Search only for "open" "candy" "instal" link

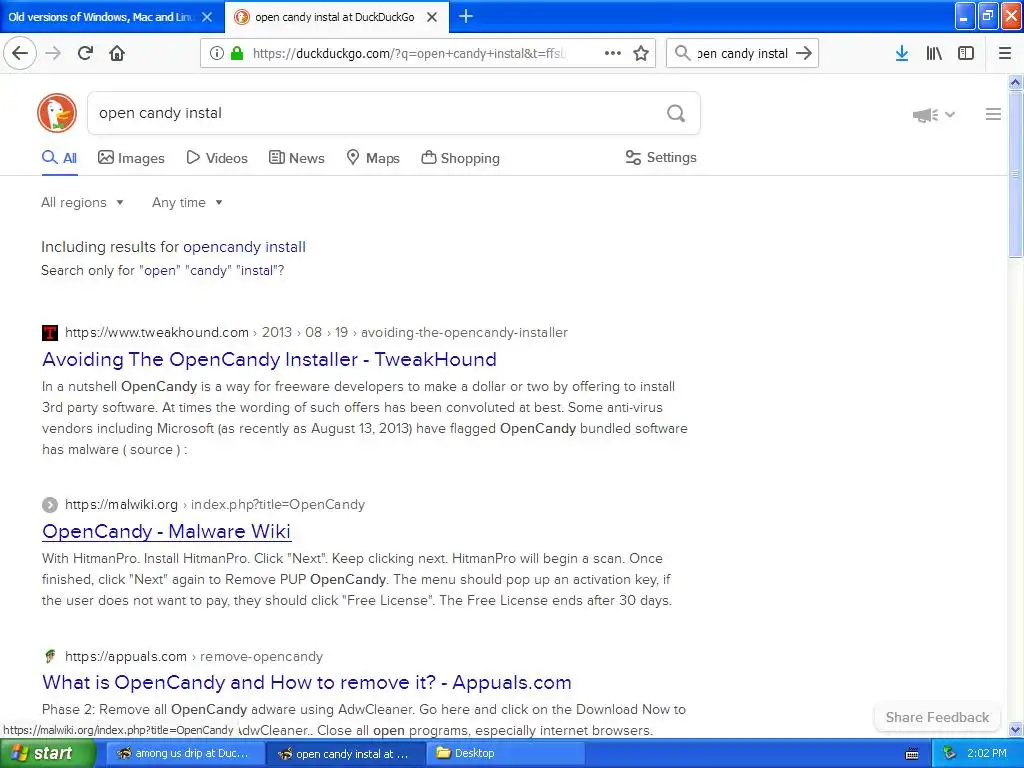tap(163, 270)
